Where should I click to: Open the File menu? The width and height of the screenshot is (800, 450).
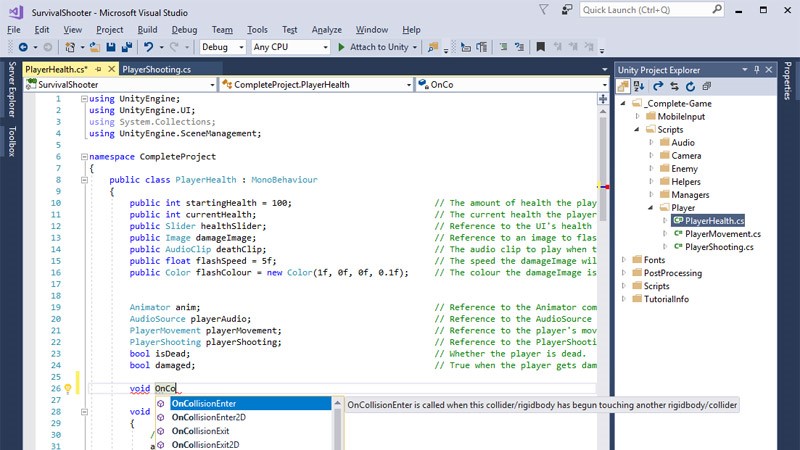pyautogui.click(x=14, y=30)
